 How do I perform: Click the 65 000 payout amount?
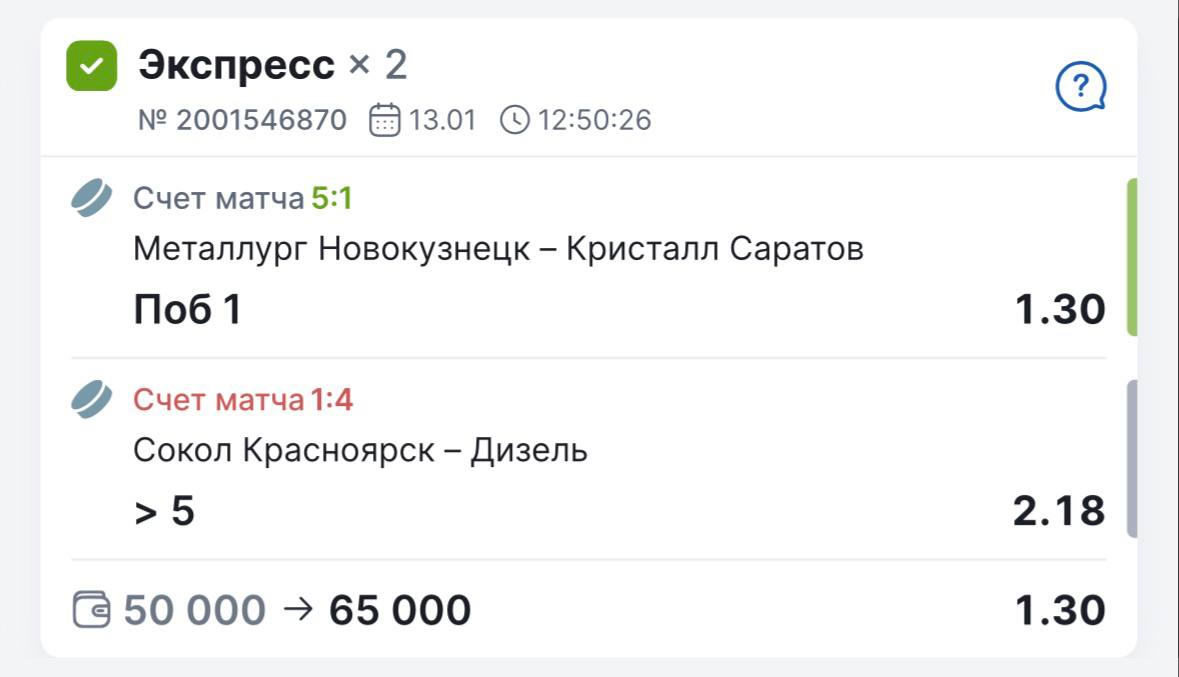click(400, 610)
